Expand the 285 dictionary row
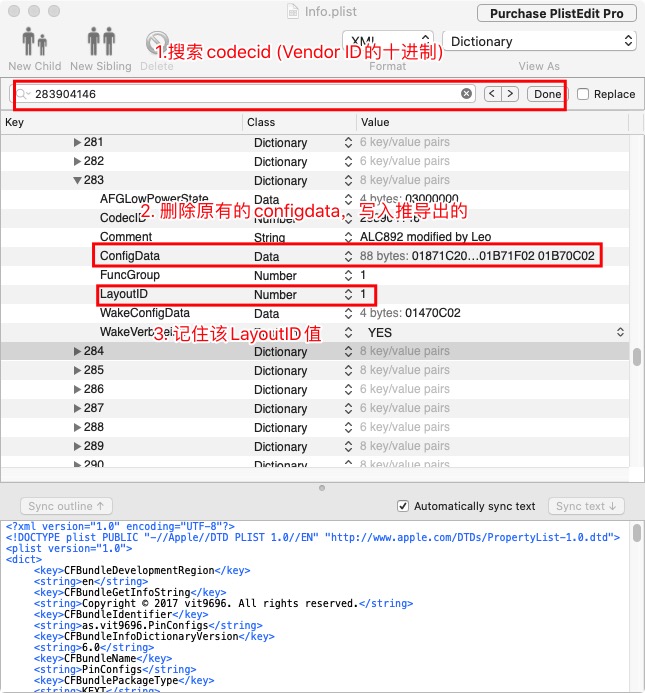This screenshot has width=645, height=693. (77, 370)
